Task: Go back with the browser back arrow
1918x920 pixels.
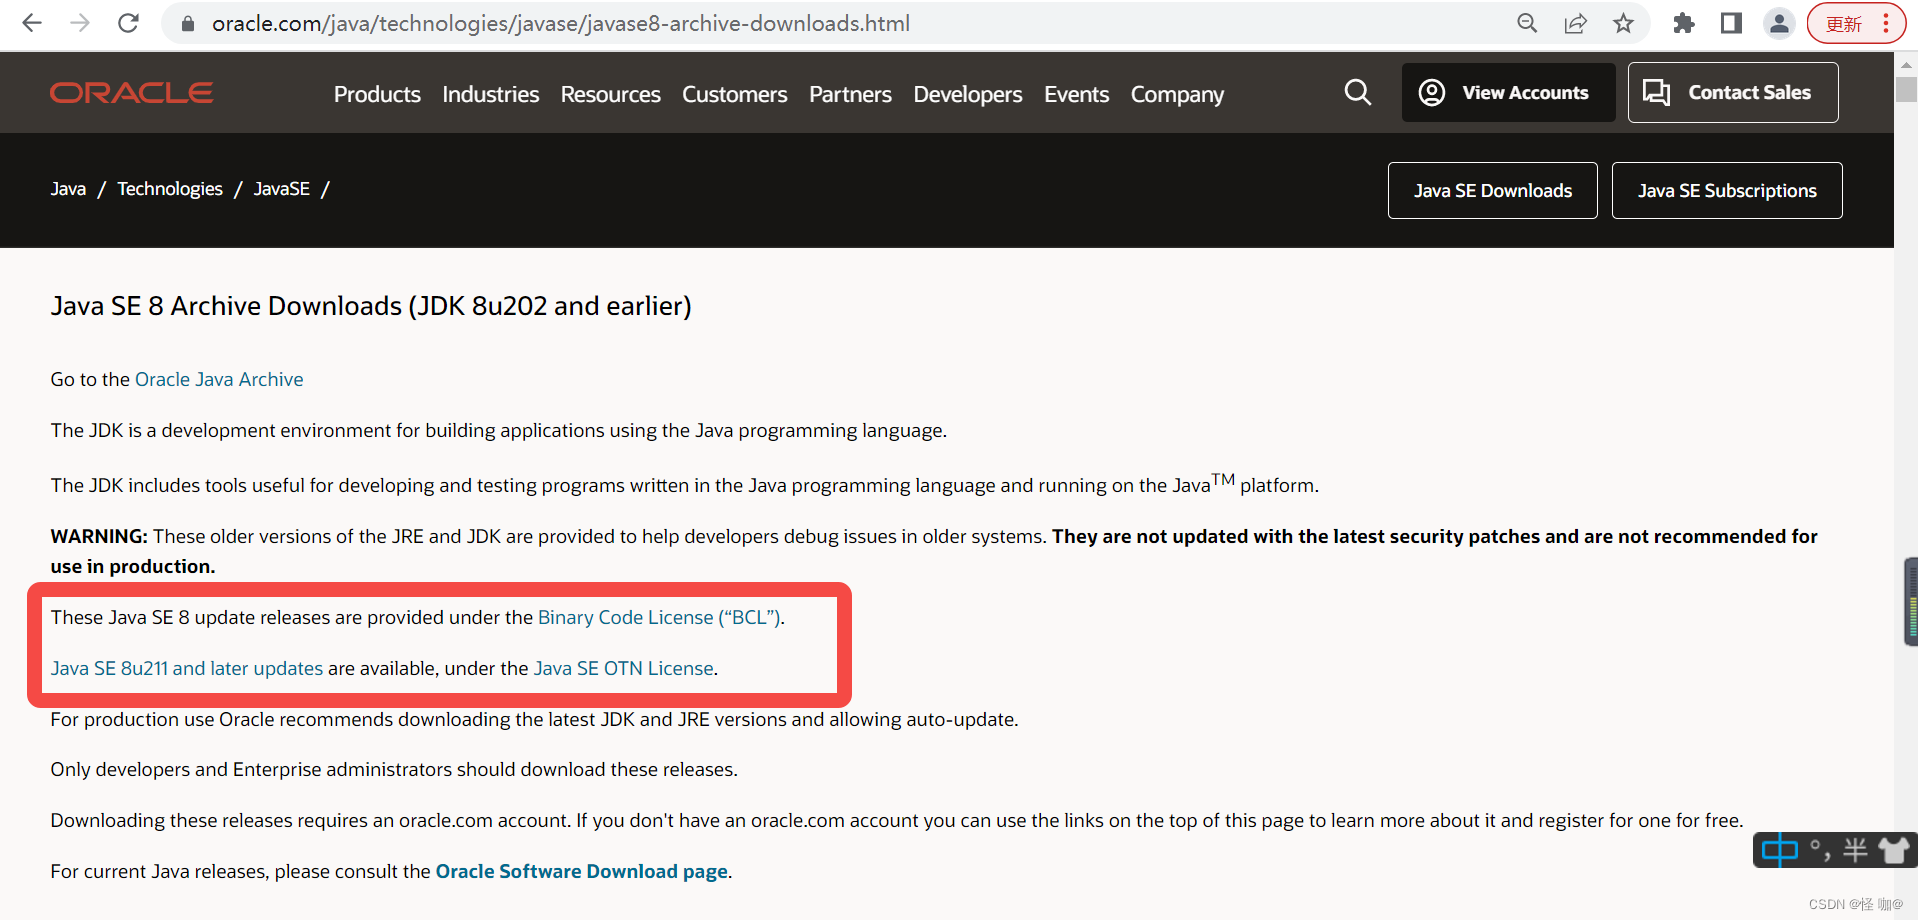Action: (x=32, y=23)
